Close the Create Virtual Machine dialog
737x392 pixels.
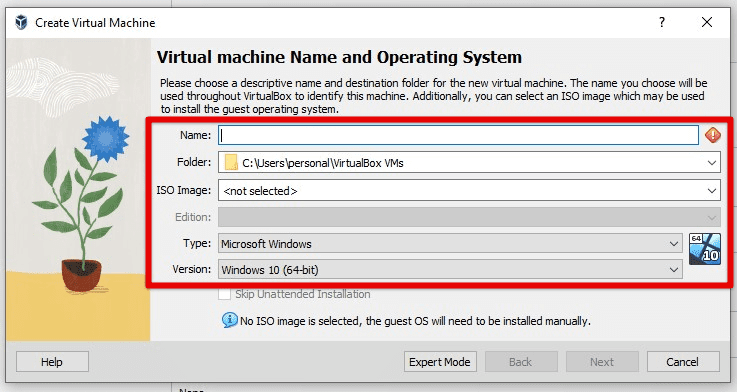tap(706, 22)
